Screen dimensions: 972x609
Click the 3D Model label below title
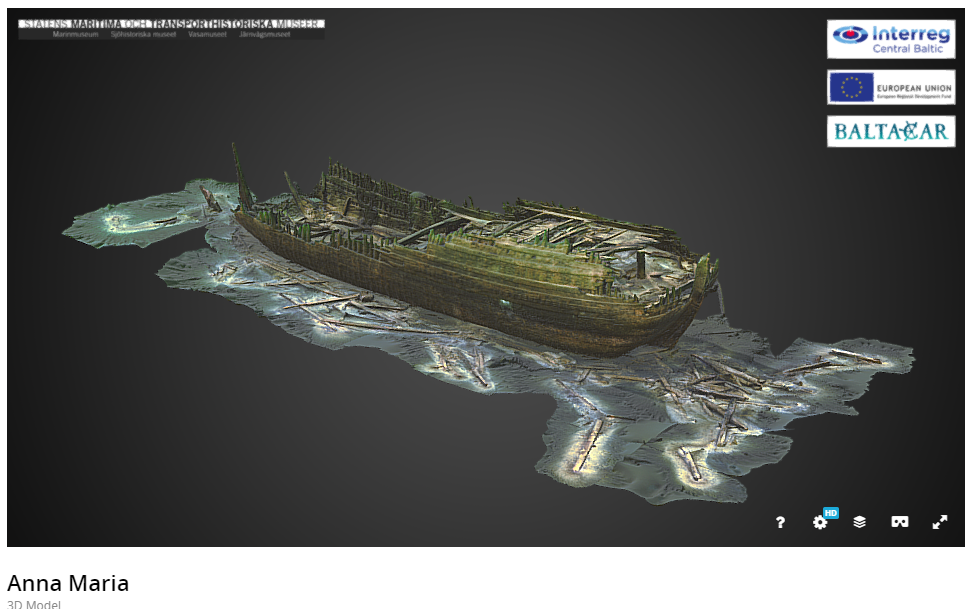(34, 604)
